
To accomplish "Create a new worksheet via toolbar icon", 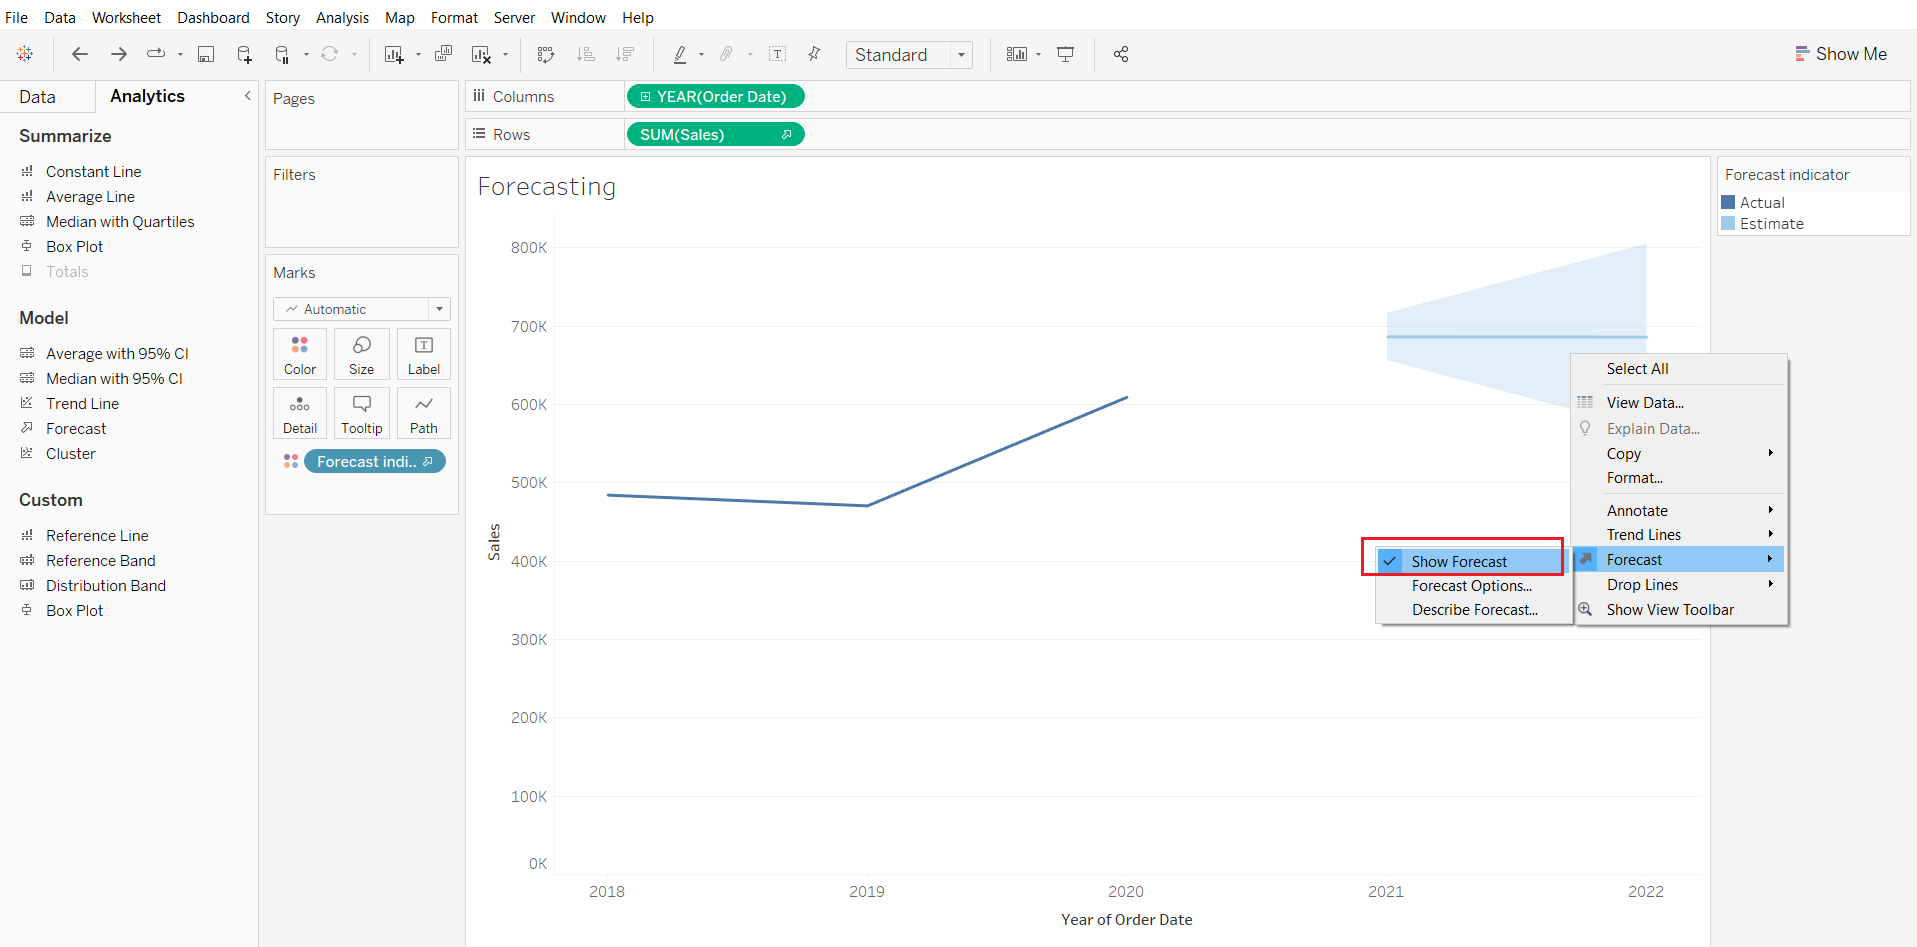I will coord(394,54).
